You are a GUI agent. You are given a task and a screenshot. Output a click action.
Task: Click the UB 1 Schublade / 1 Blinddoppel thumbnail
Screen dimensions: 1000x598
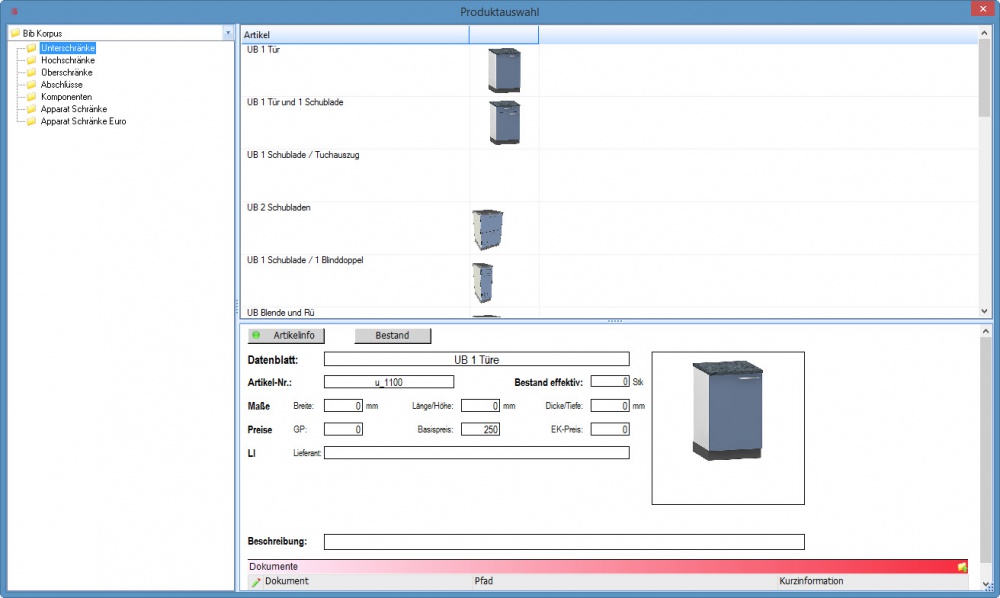(483, 282)
